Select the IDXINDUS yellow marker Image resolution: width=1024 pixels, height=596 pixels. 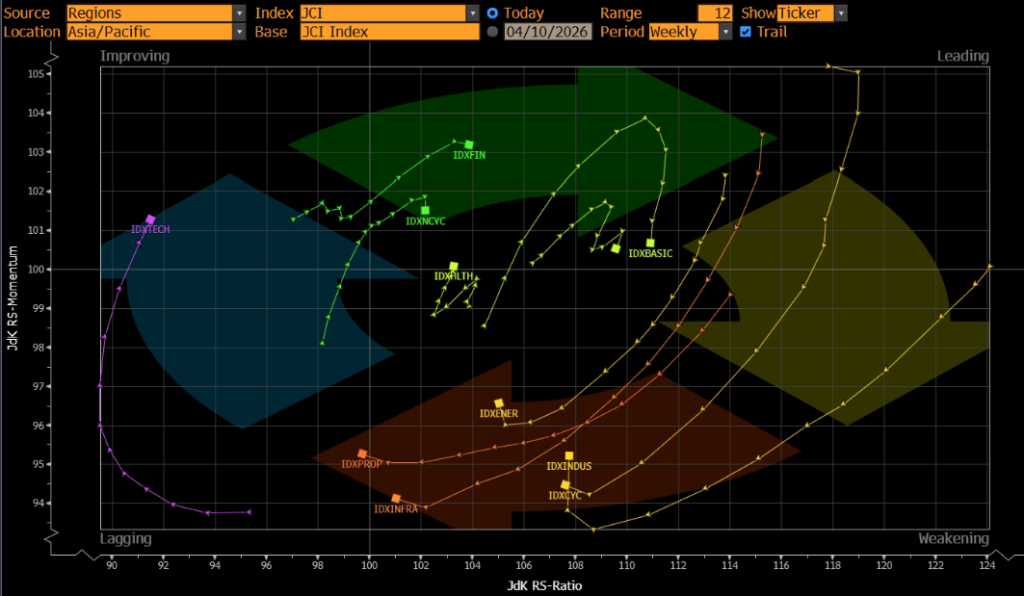click(569, 456)
